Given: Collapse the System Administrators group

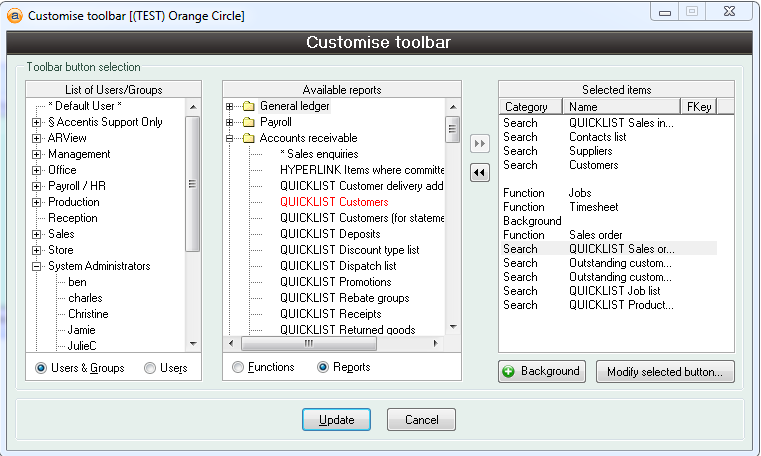Looking at the screenshot, I should [x=37, y=266].
